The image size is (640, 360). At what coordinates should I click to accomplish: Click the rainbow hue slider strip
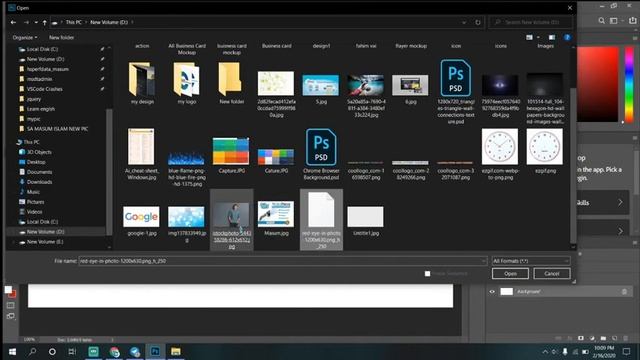pos(629,84)
